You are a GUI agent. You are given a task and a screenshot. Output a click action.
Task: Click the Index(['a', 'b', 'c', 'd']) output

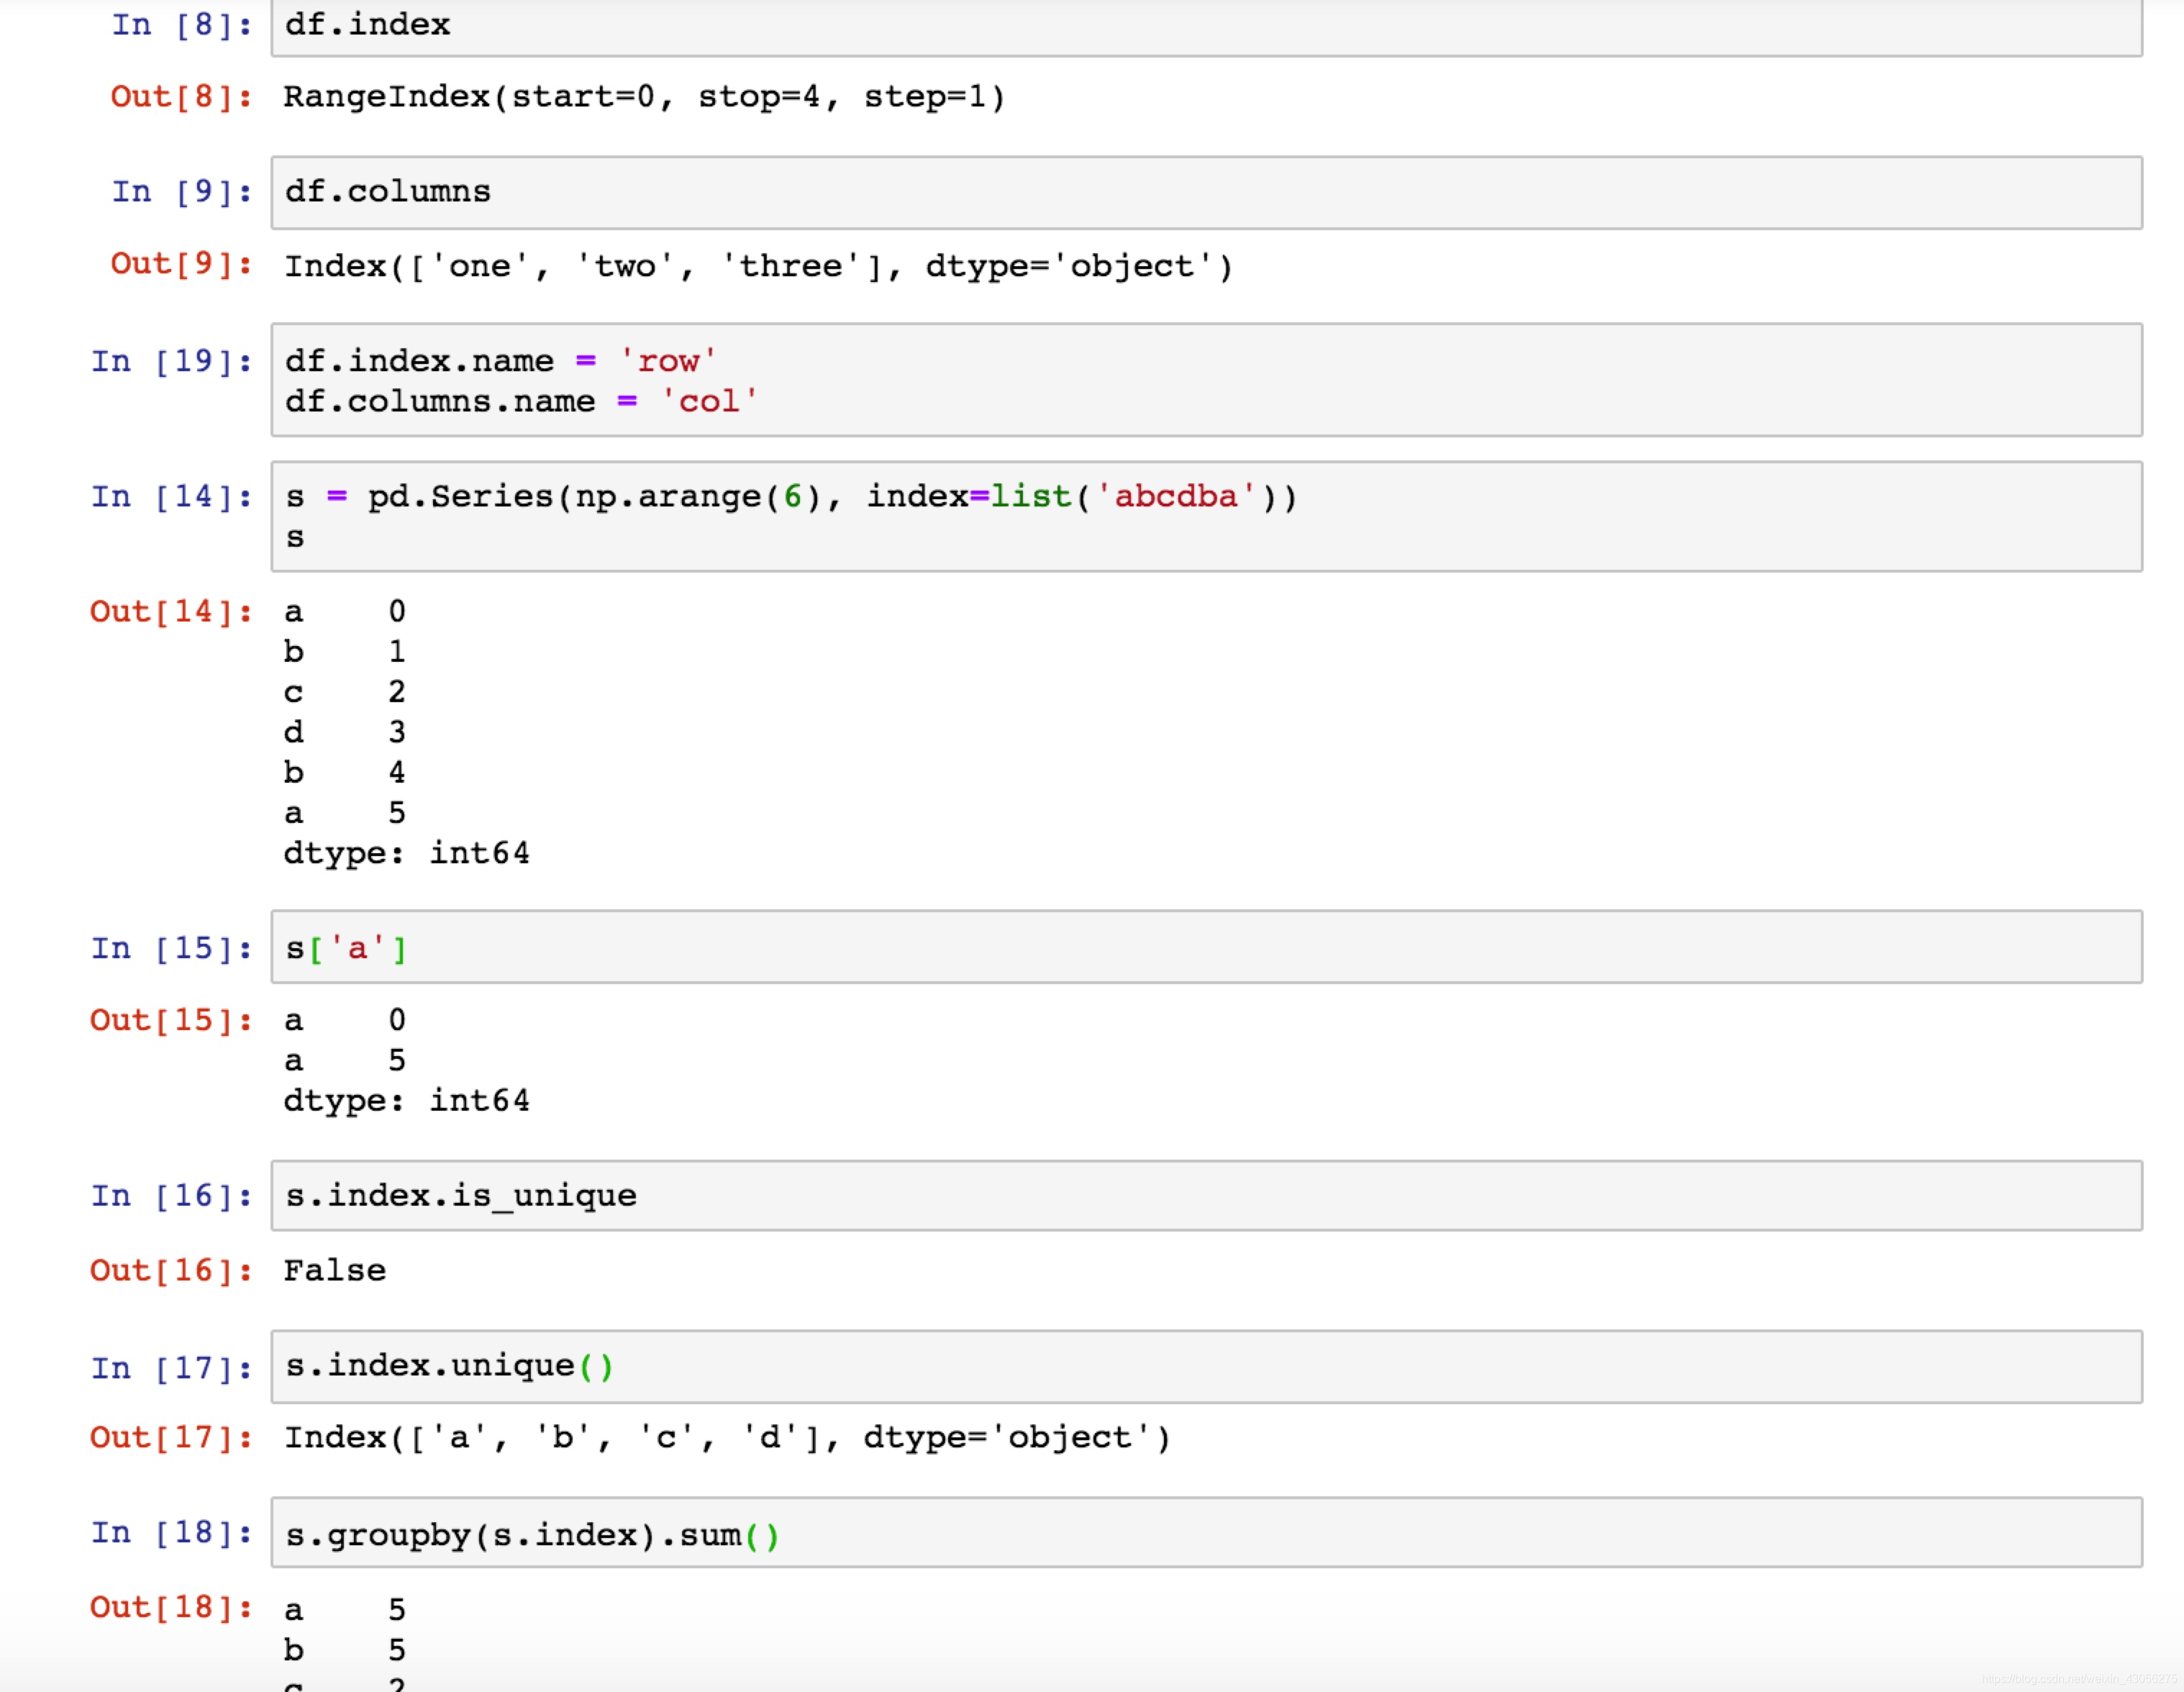(x=727, y=1438)
